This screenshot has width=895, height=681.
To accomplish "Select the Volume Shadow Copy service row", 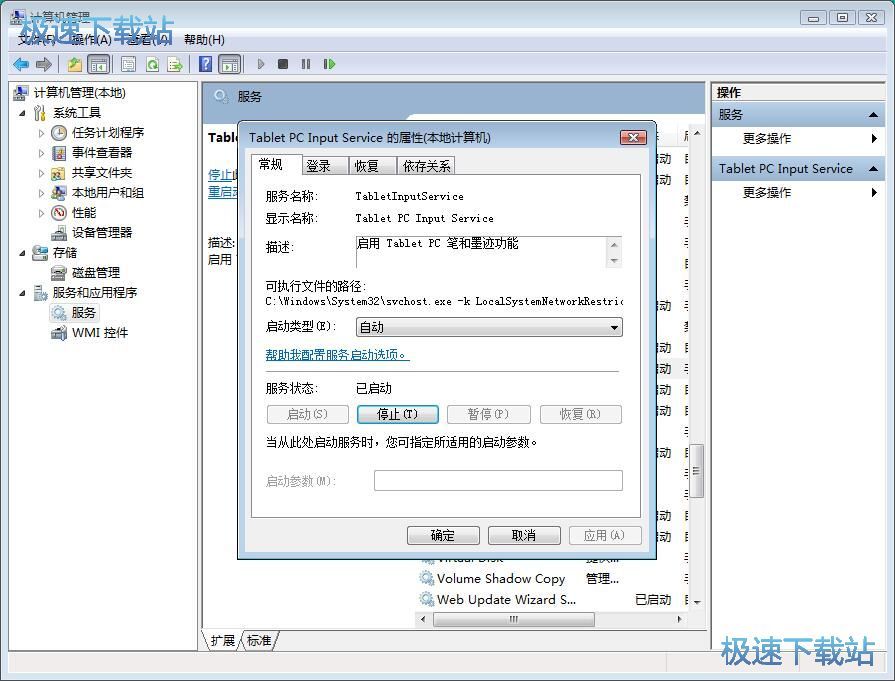I will click(551, 578).
